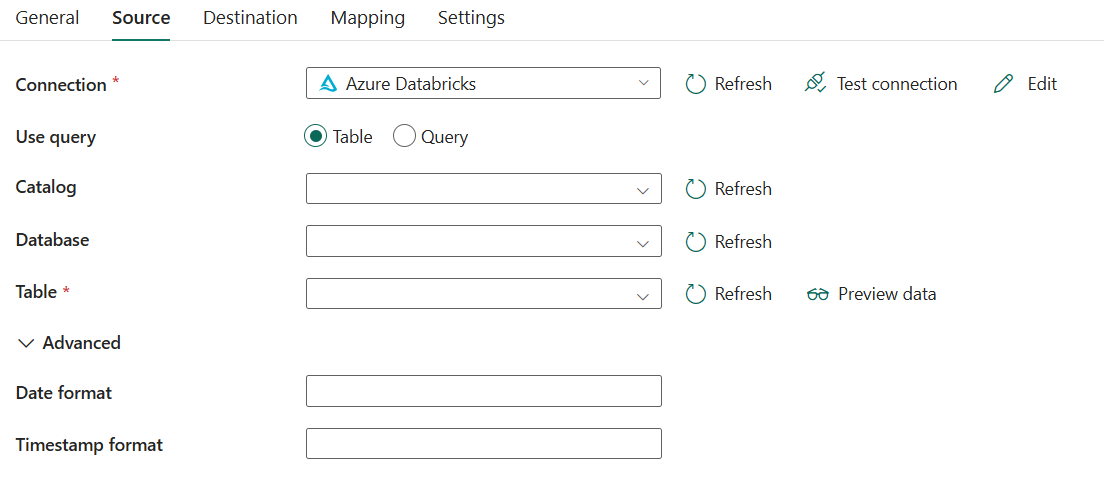Collapse the Advanced section
This screenshot has height=499, width=1104.
pyautogui.click(x=69, y=343)
